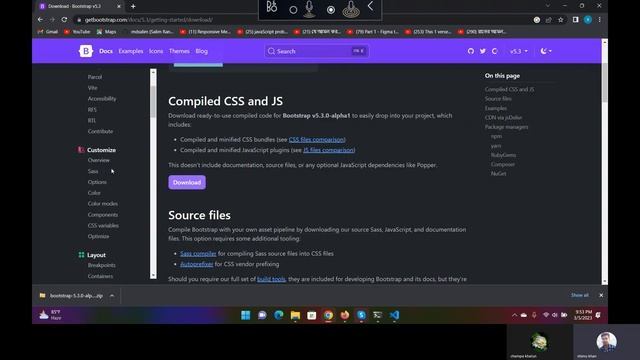Open the Icons nav item
The width and height of the screenshot is (640, 360).
tap(156, 51)
